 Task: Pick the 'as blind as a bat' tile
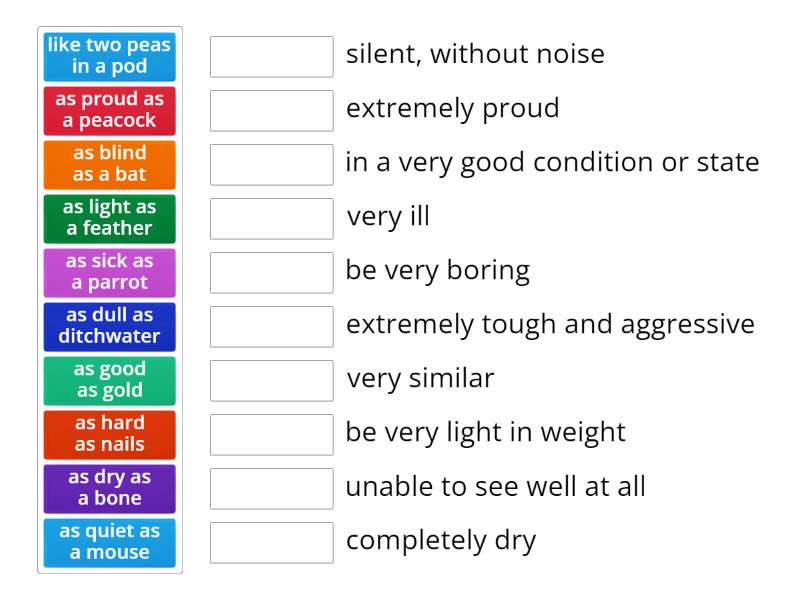pos(110,165)
